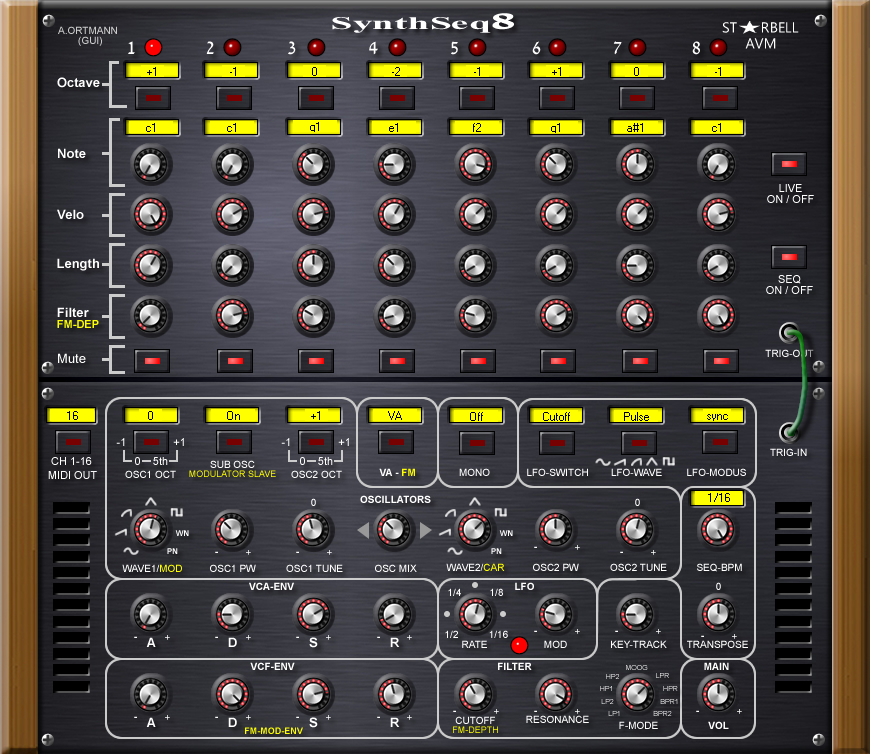
Task: Click the LFO-MODUS display showing sync
Action: 717,416
